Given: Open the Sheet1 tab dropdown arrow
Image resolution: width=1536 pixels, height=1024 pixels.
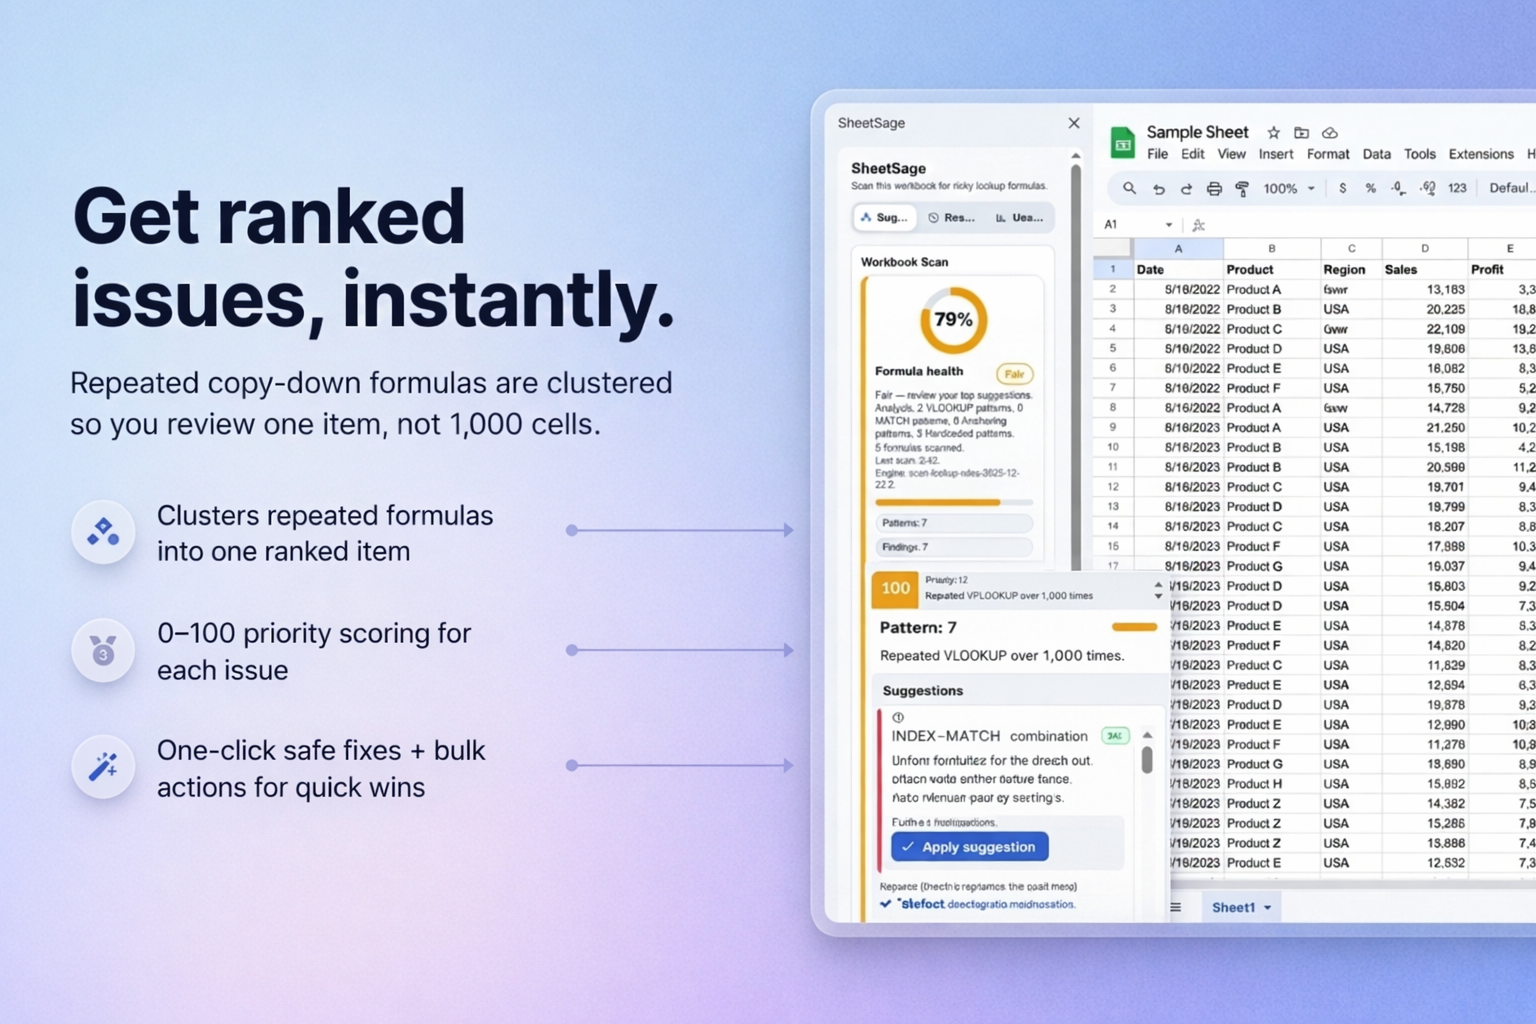Looking at the screenshot, I should [x=1267, y=907].
